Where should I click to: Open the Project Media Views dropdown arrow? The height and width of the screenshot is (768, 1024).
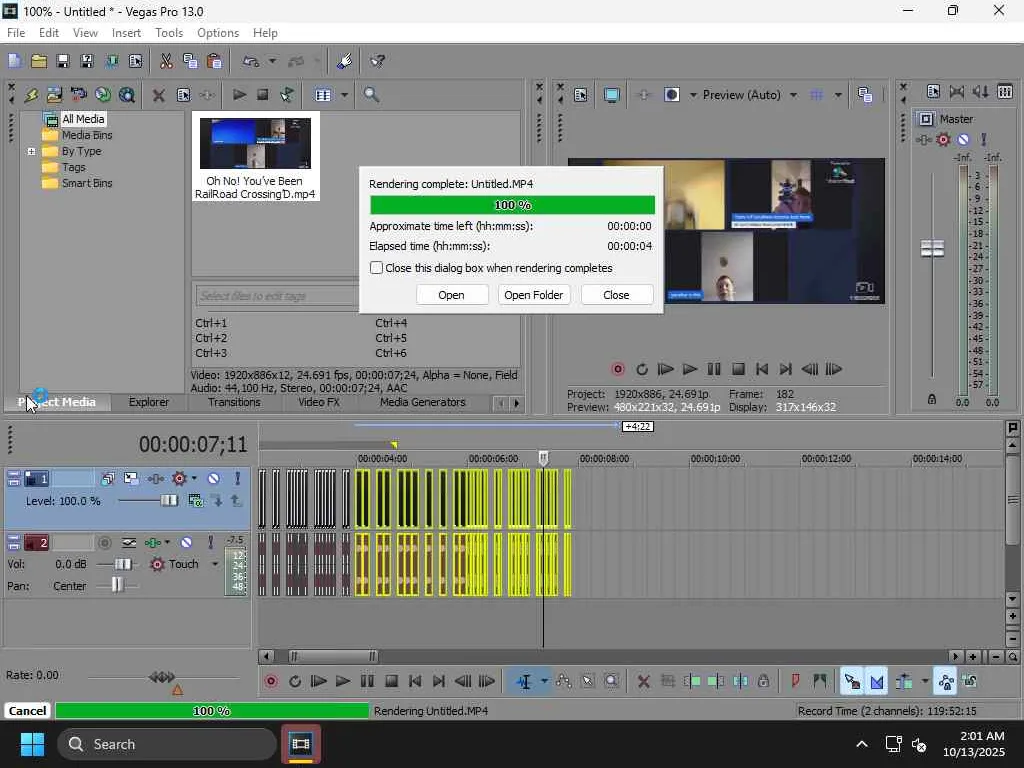point(344,95)
